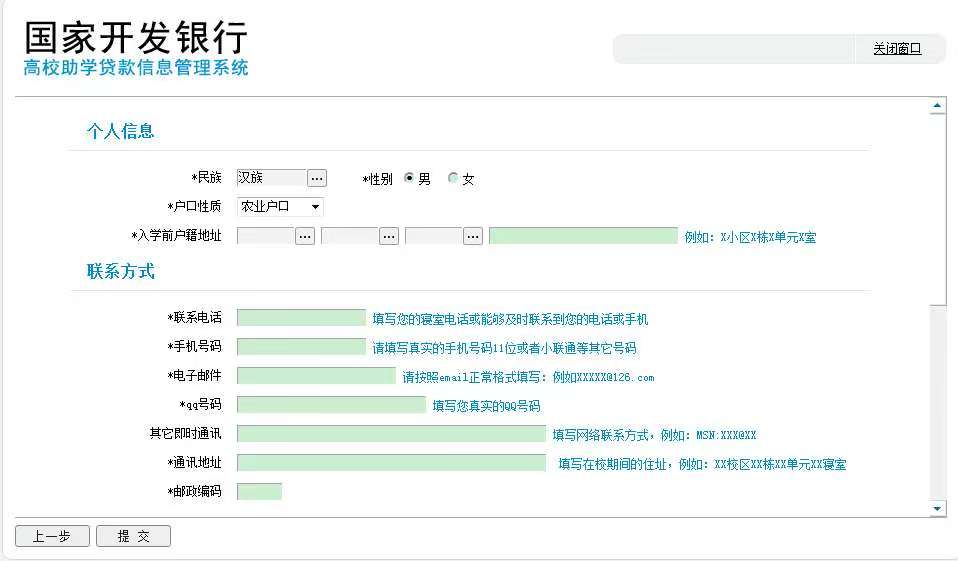Click the 邮政编码 input field
Viewport: 958px width, 561px height.
[x=259, y=492]
